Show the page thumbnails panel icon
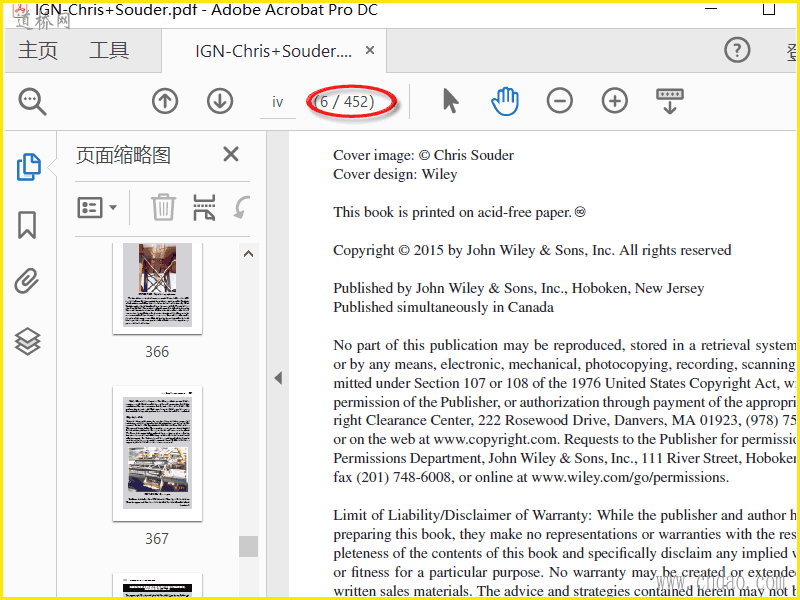 [29, 167]
